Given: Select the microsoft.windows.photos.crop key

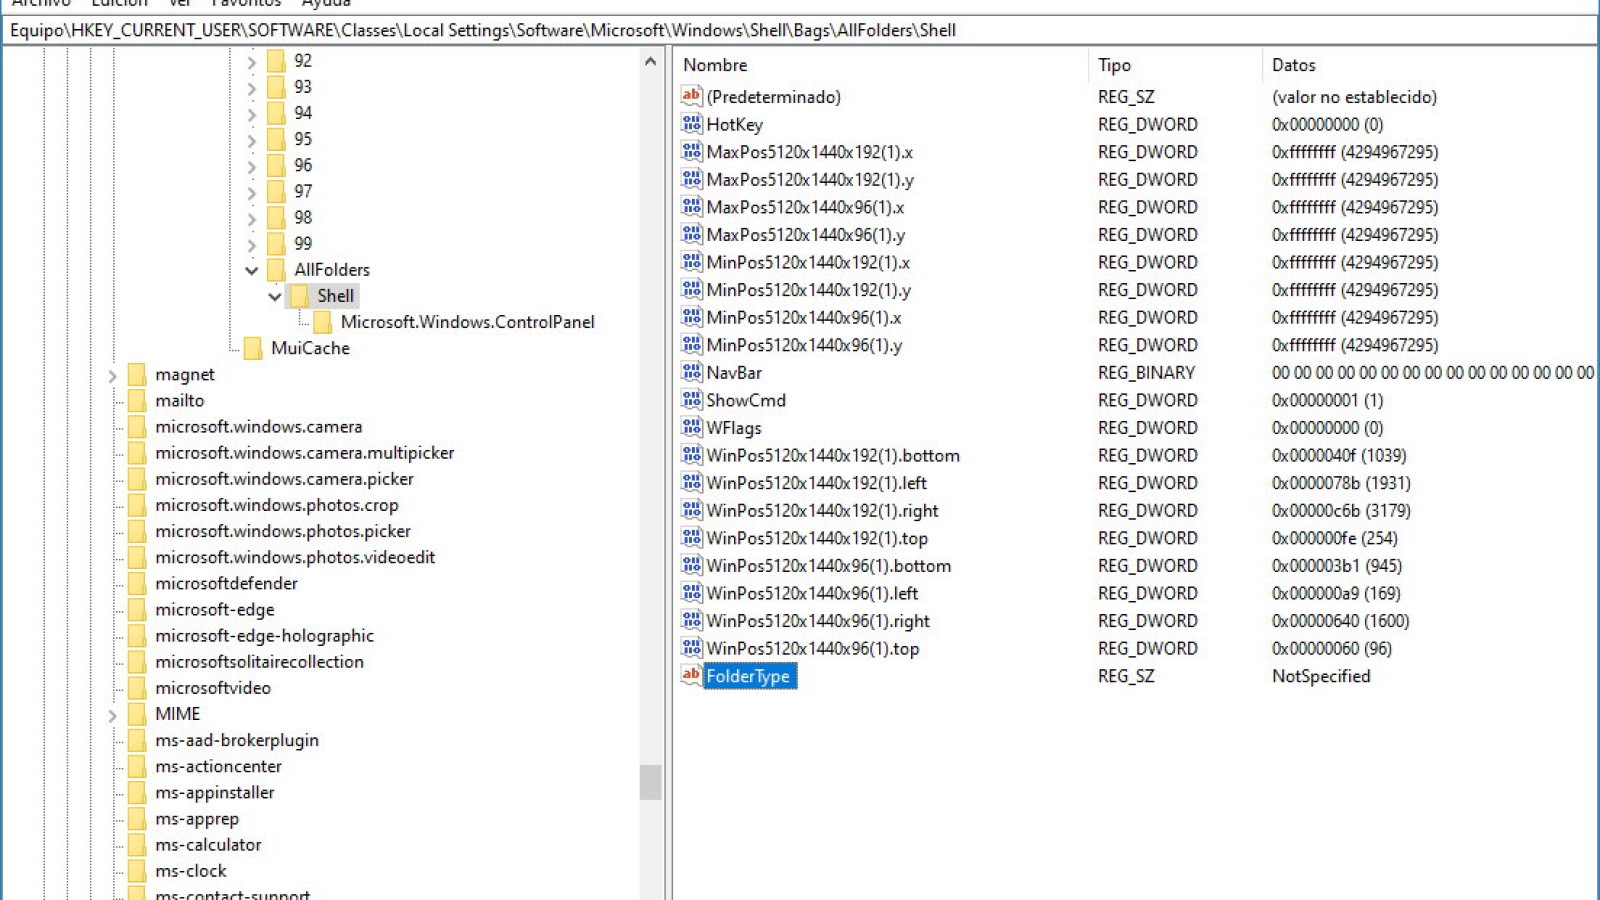Looking at the screenshot, I should coord(277,505).
